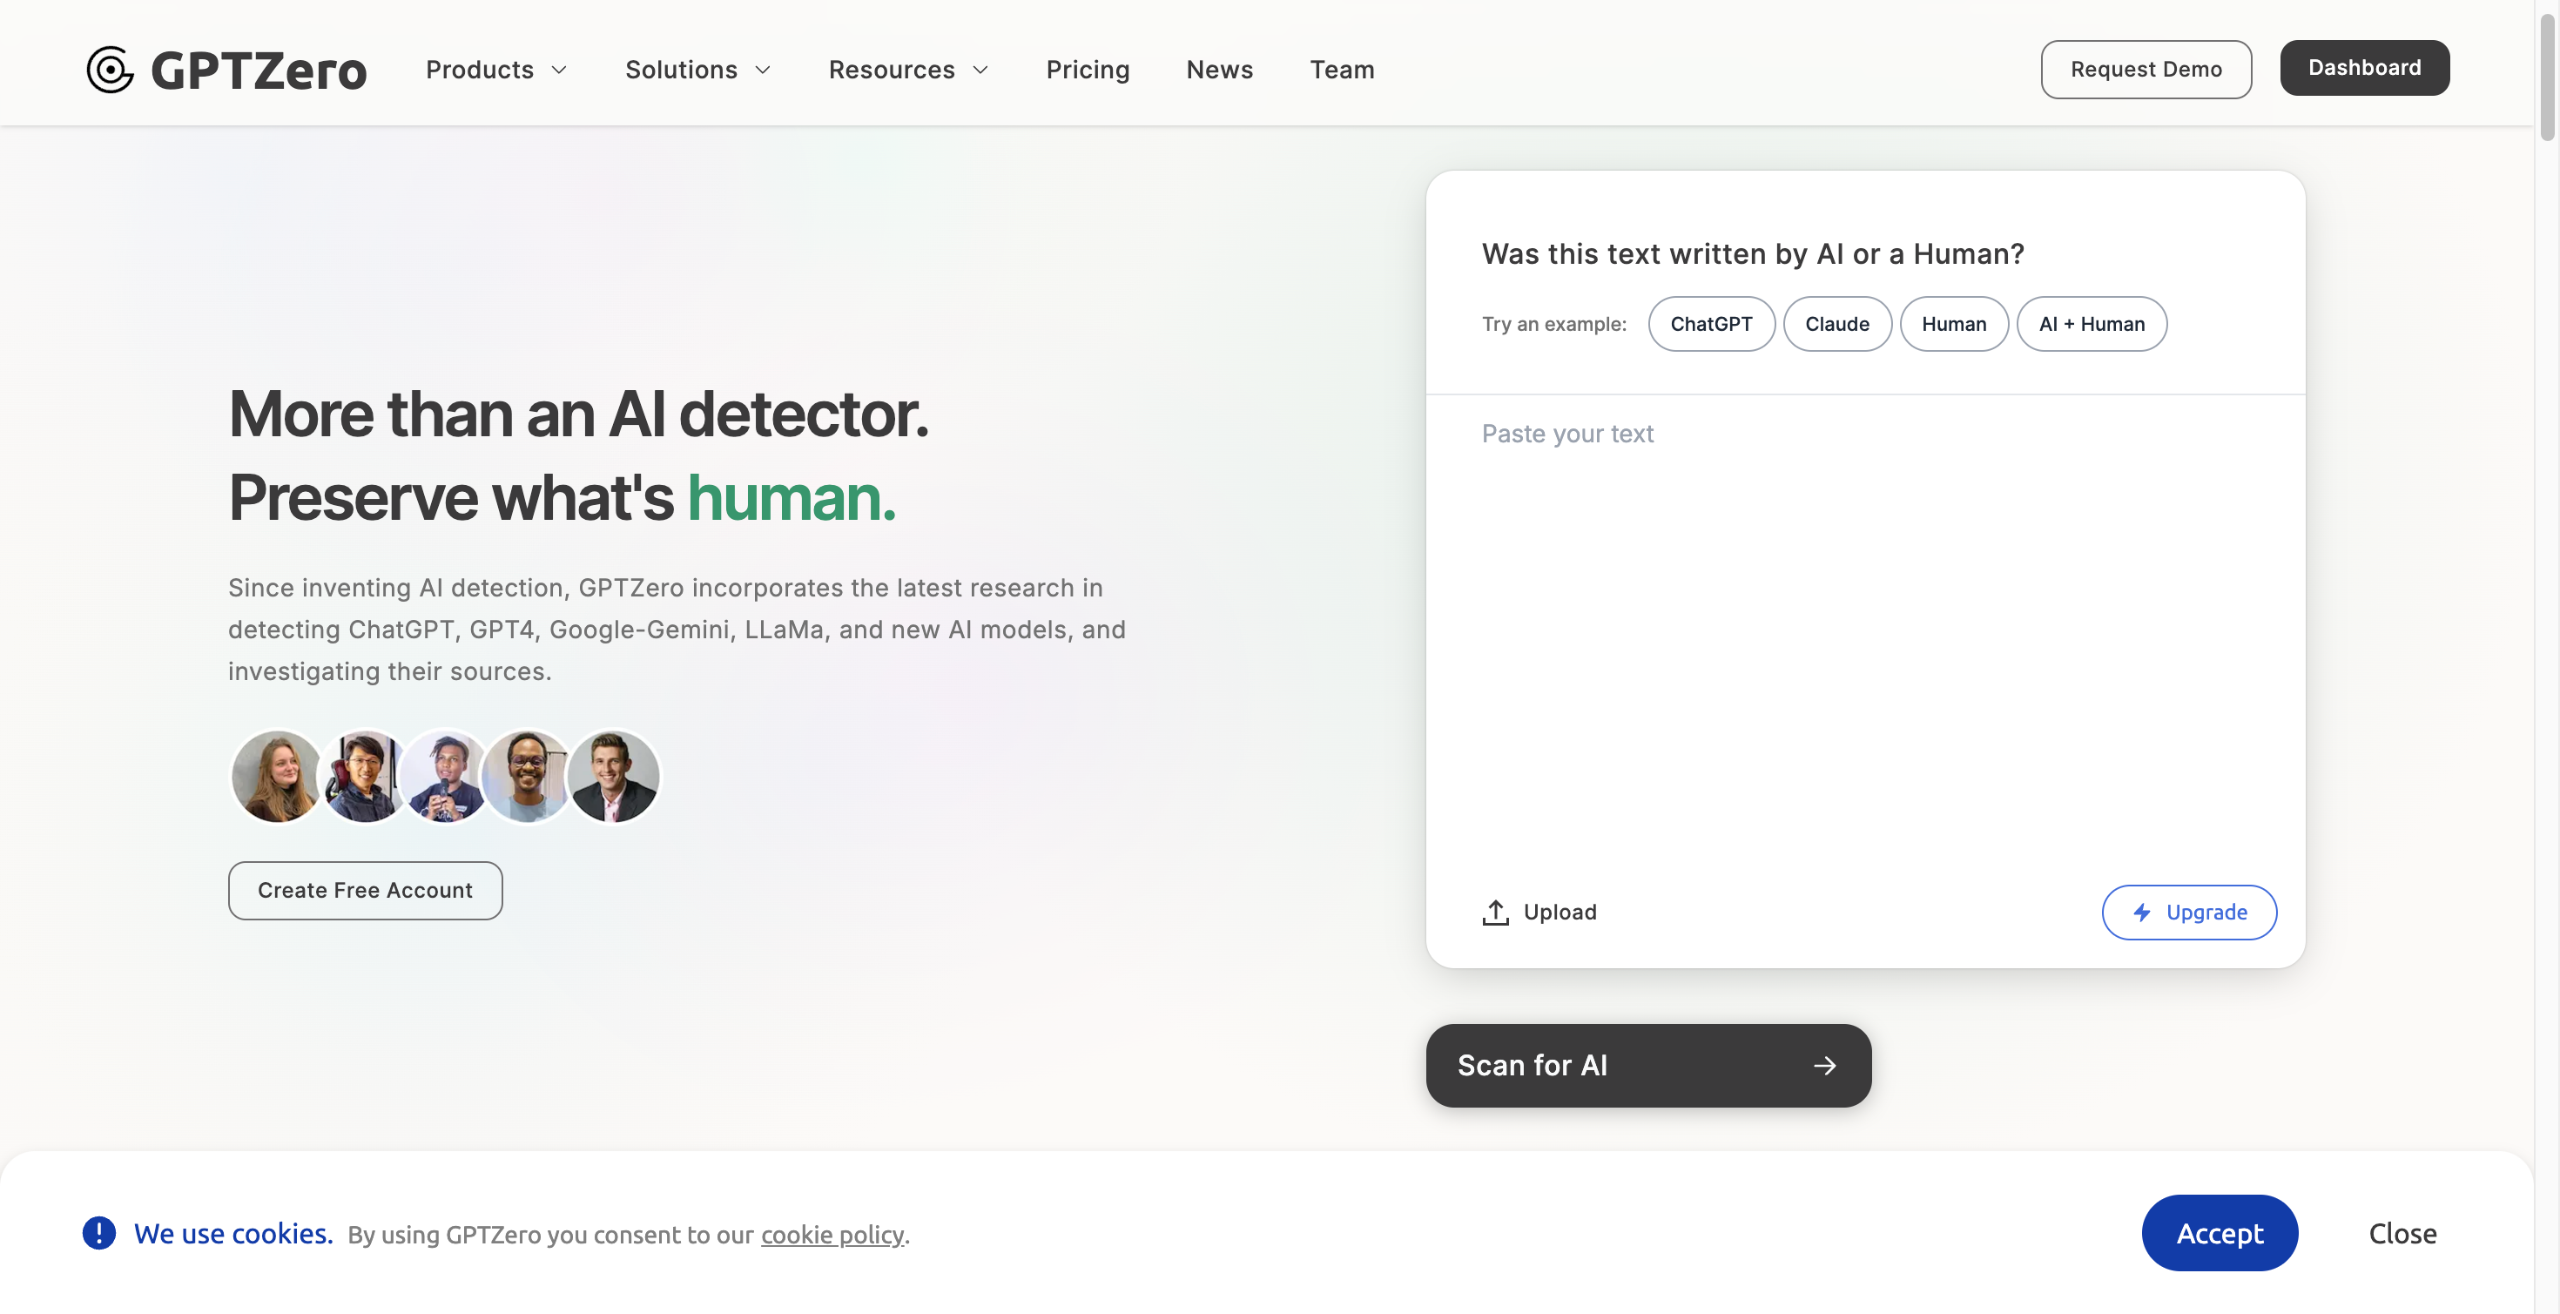This screenshot has width=2560, height=1314.
Task: Try the ChatGPT example text
Action: point(1711,324)
